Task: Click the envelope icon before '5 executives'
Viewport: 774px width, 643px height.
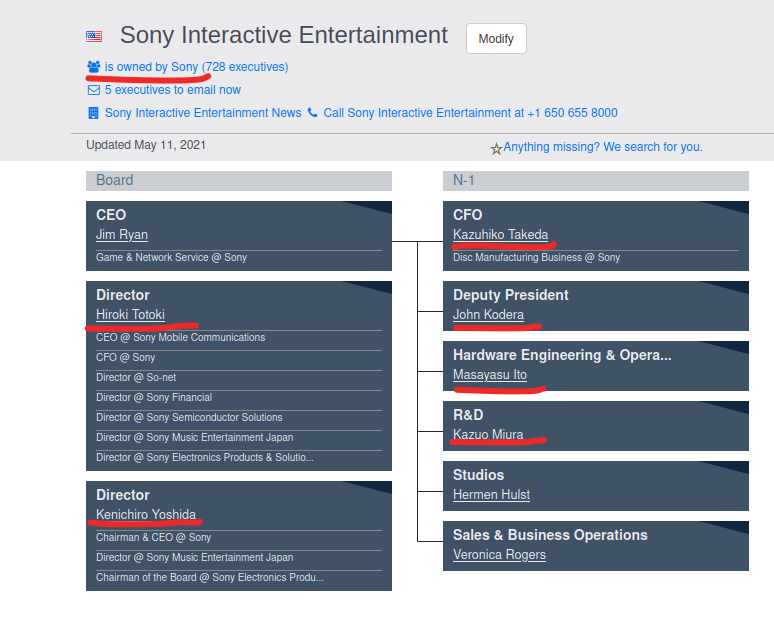Action: [94, 90]
